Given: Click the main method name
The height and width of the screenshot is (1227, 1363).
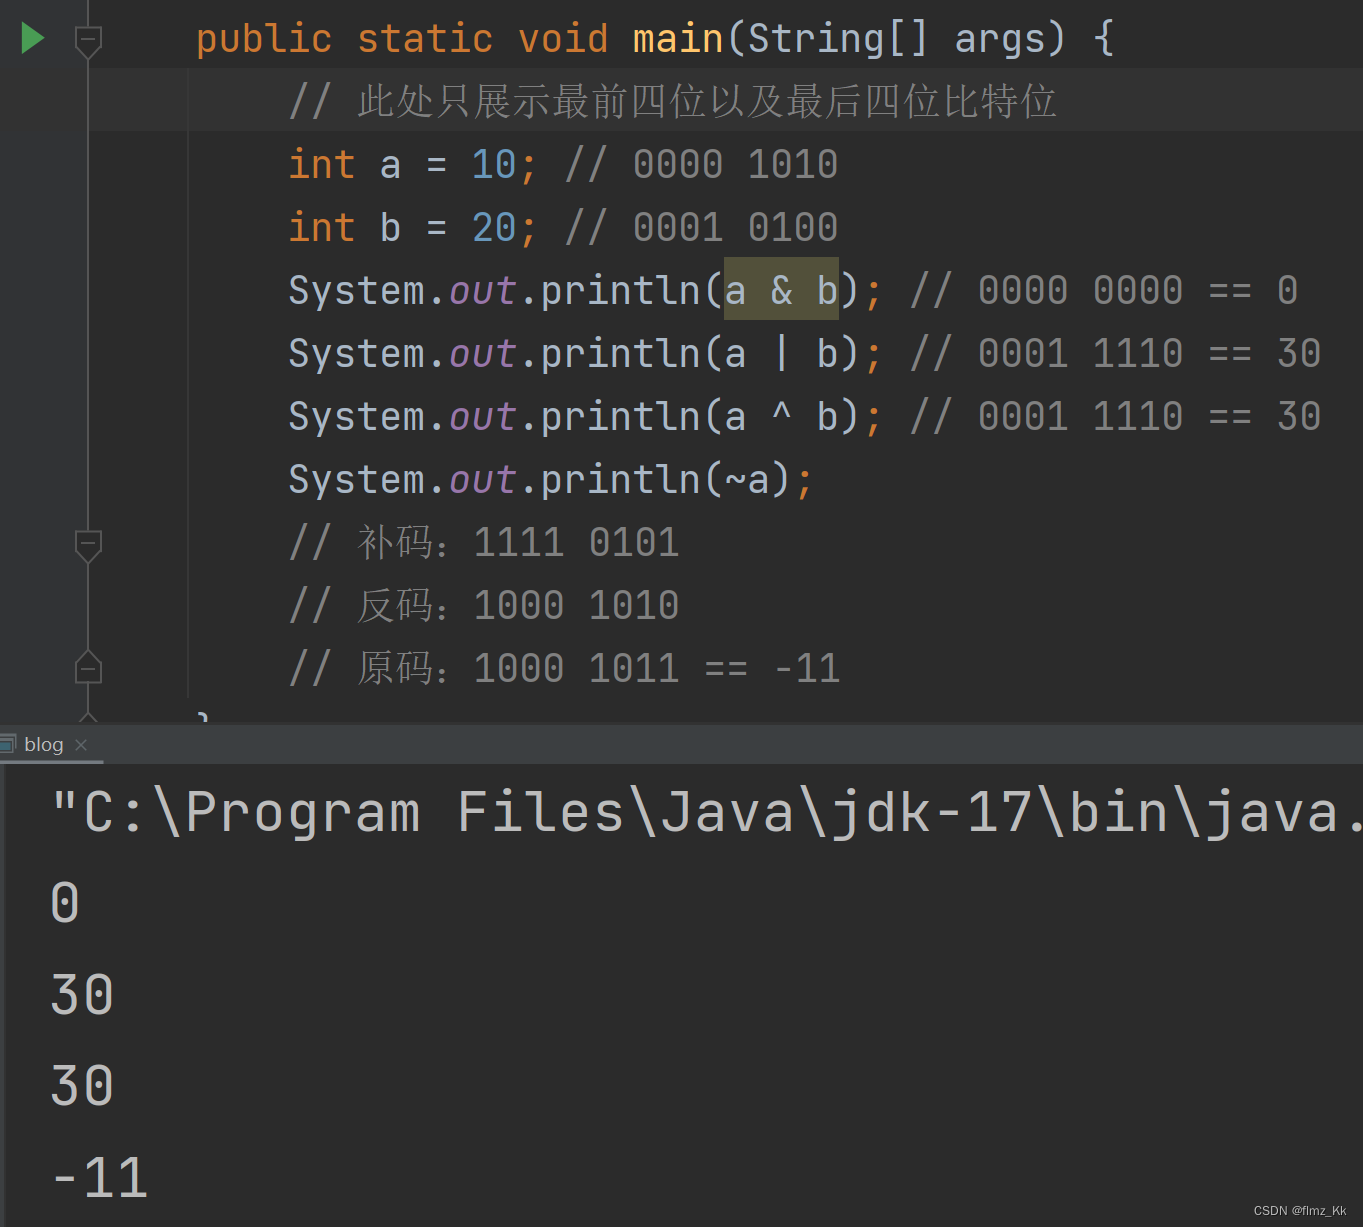Looking at the screenshot, I should tap(677, 39).
